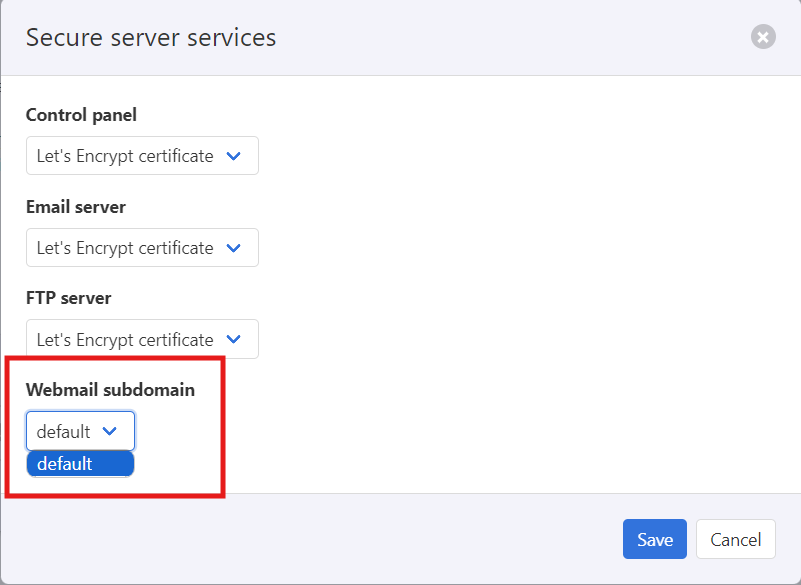Click the chevron arrow in Control panel dropdown
The width and height of the screenshot is (801, 585).
[234, 156]
